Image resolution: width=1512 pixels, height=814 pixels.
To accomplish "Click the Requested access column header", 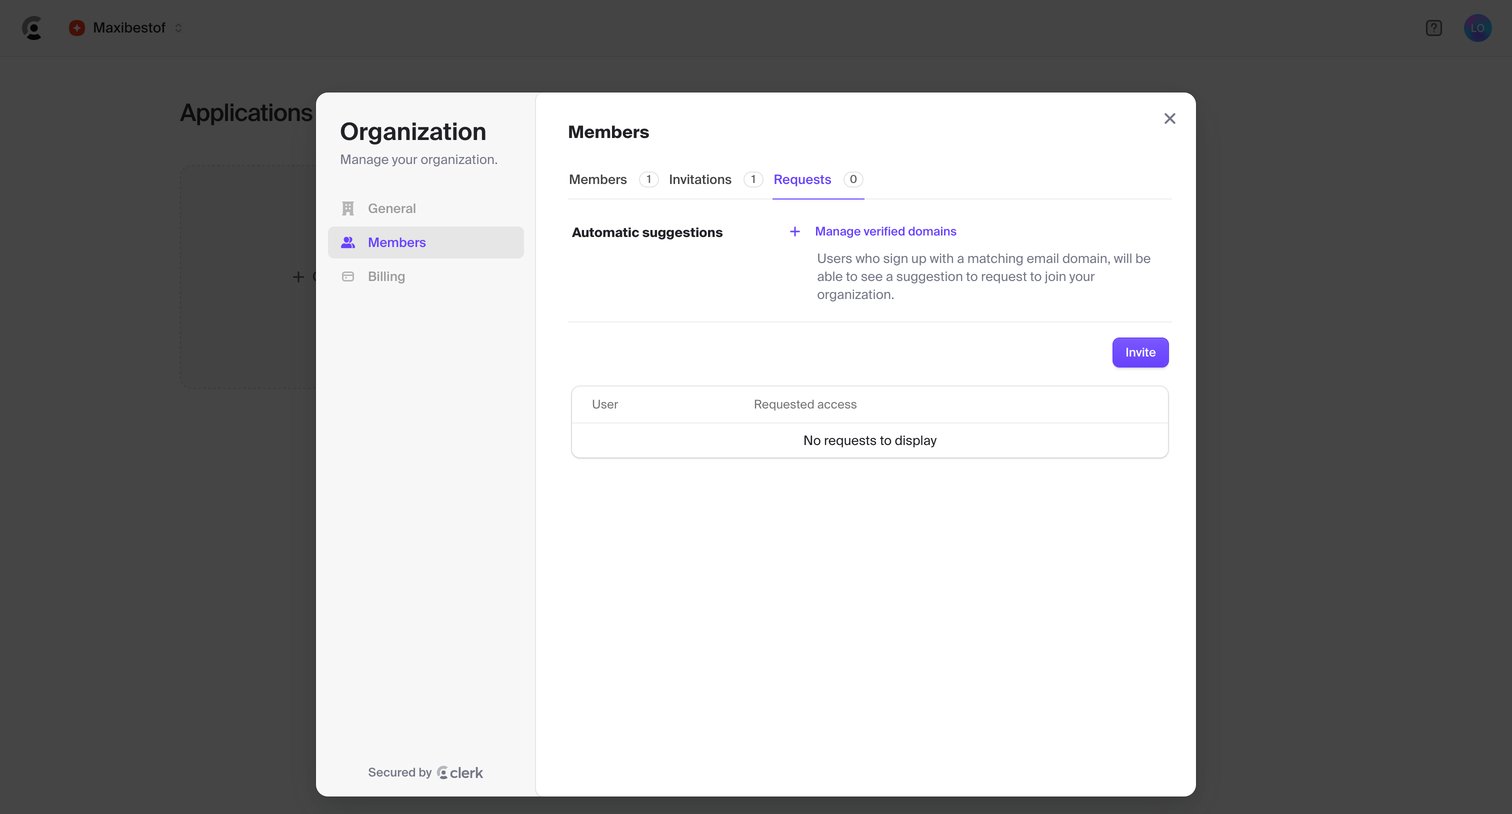I will 805,405.
